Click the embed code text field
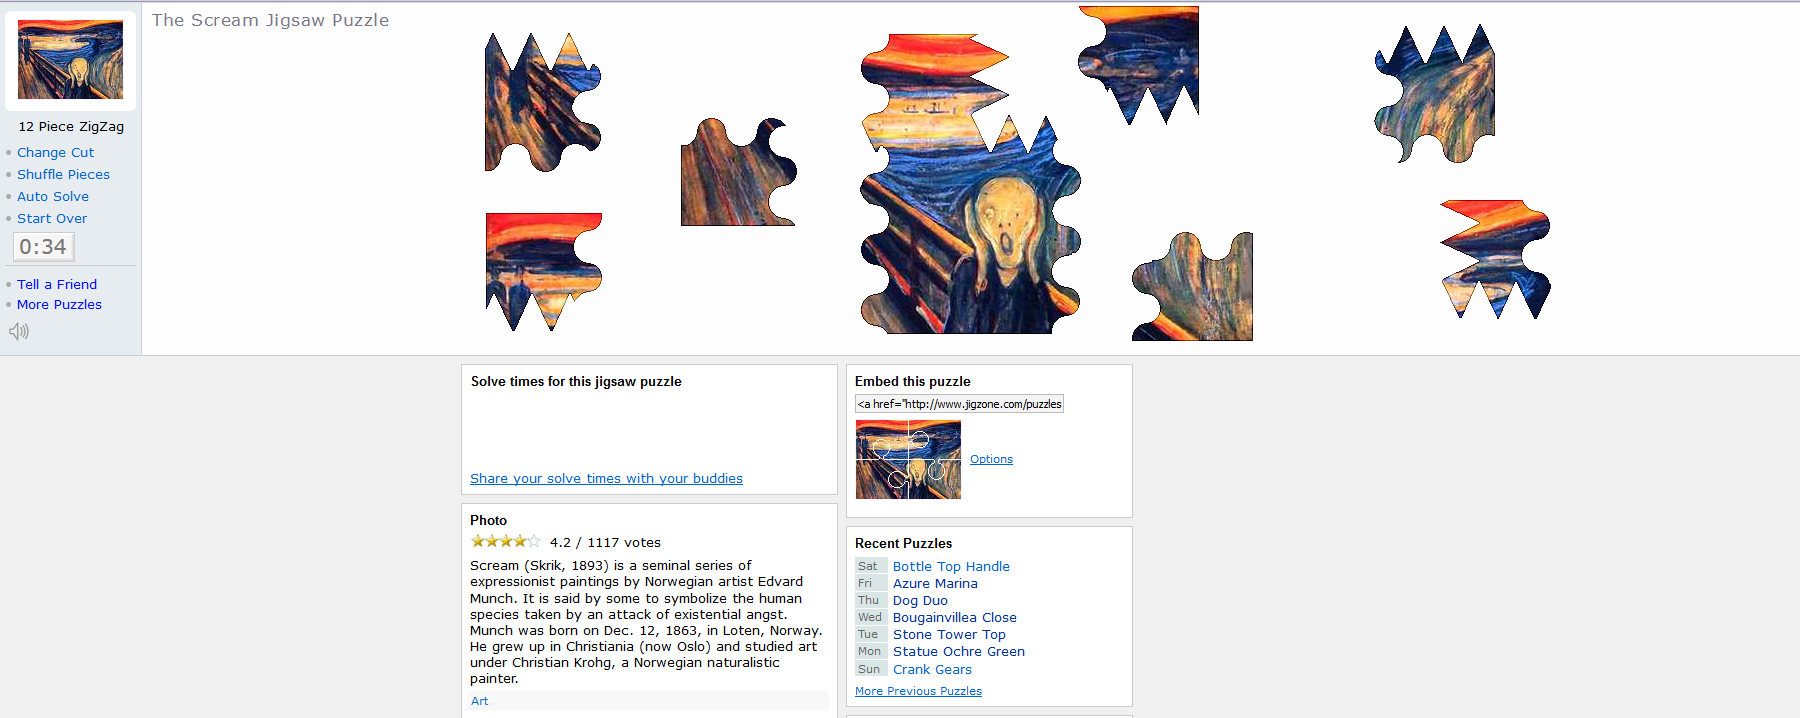Image resolution: width=1800 pixels, height=718 pixels. click(x=959, y=404)
